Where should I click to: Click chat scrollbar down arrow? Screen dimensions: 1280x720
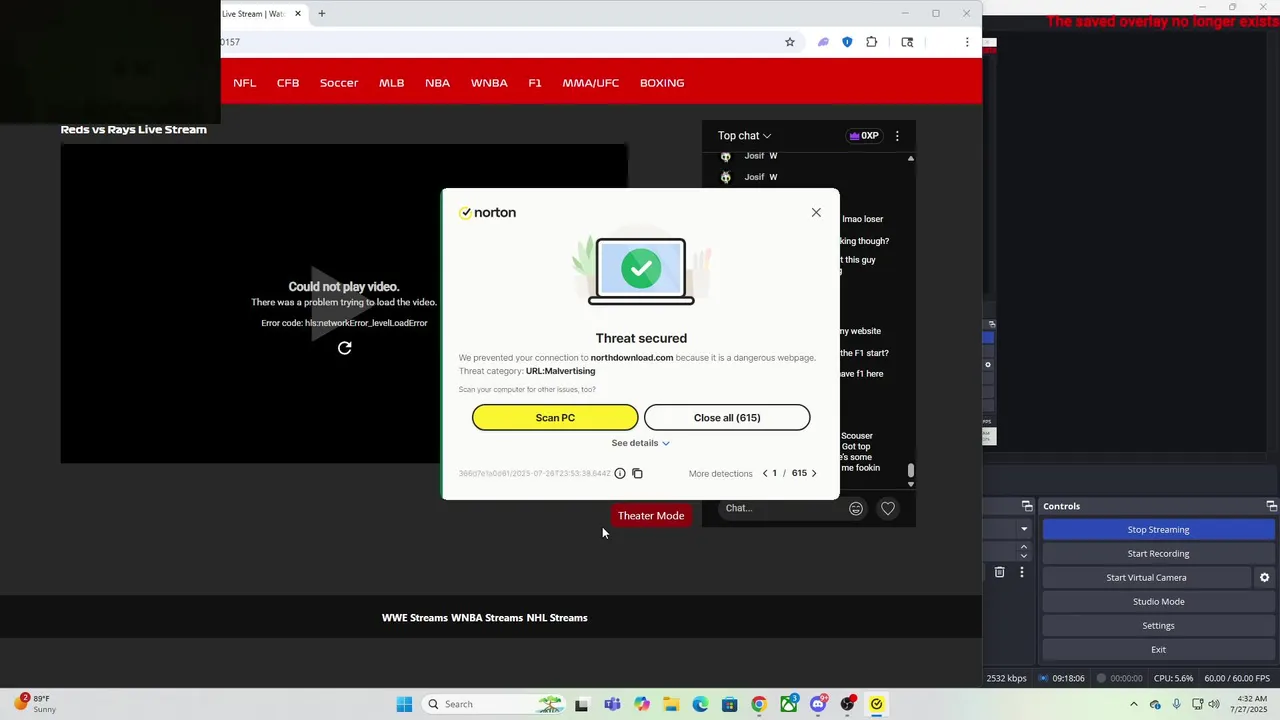[911, 484]
